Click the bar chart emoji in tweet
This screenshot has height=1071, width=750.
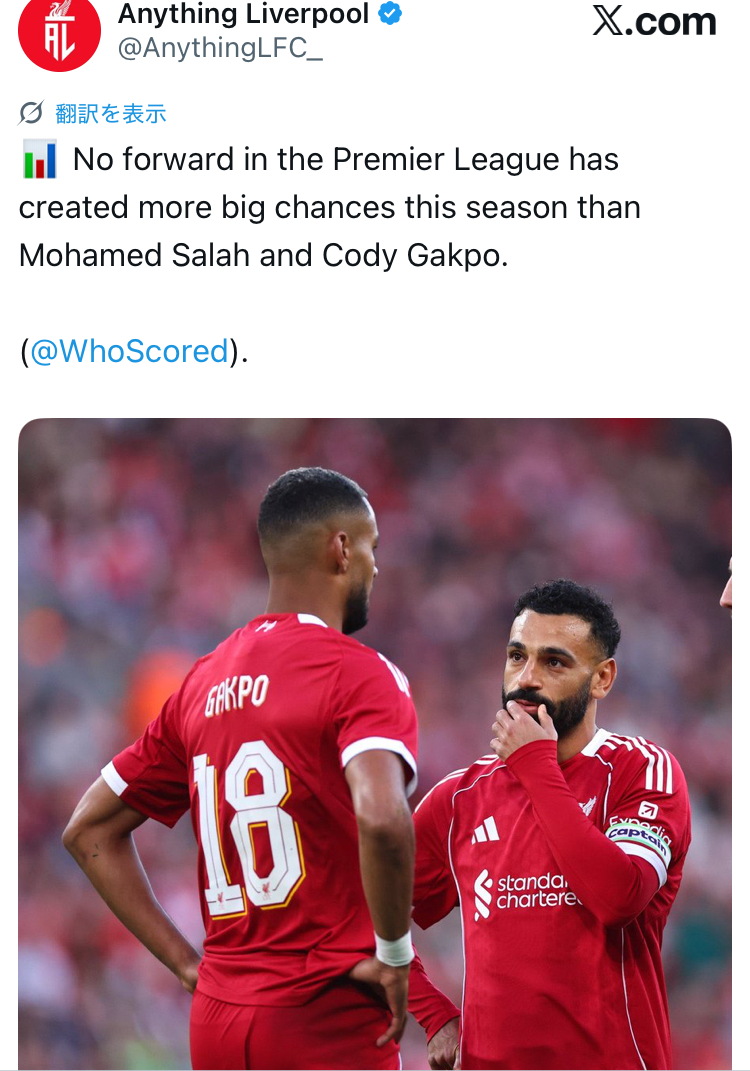coord(40,159)
